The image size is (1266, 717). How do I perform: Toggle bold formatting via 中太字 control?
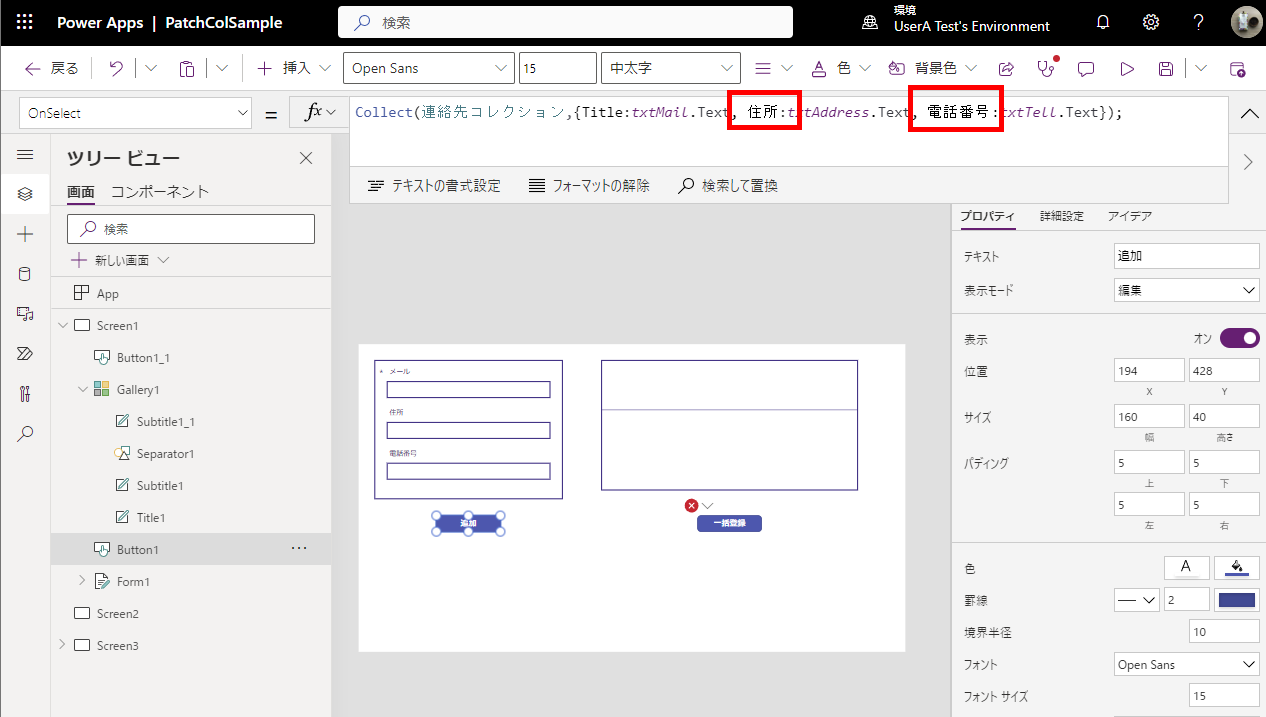pos(670,68)
